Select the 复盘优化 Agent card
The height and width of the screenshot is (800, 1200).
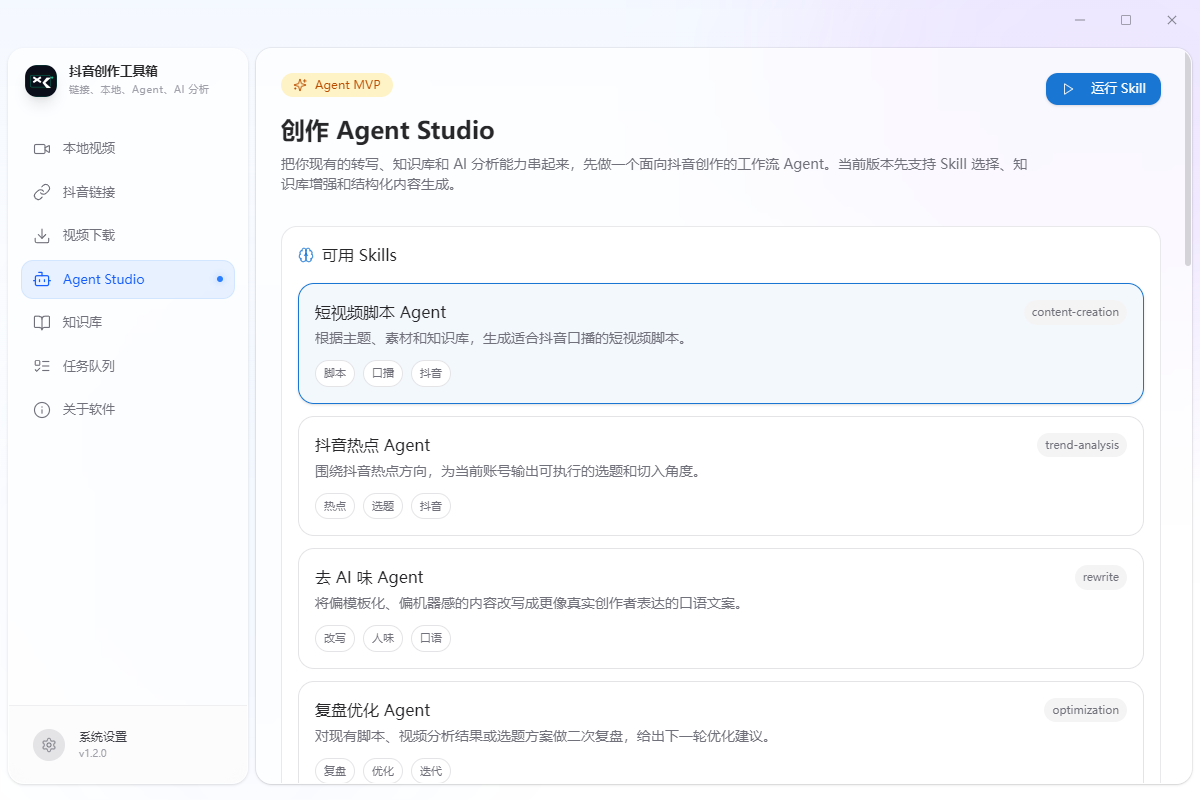721,733
